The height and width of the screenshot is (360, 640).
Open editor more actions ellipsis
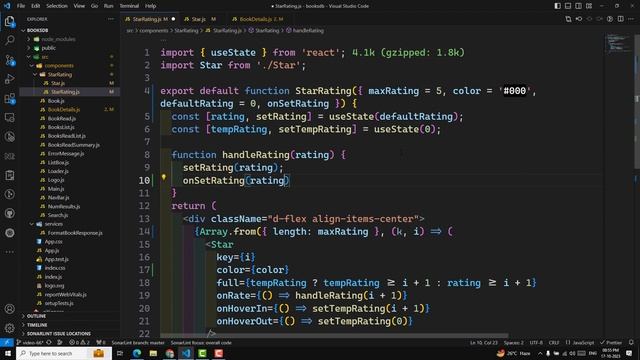click(x=631, y=19)
